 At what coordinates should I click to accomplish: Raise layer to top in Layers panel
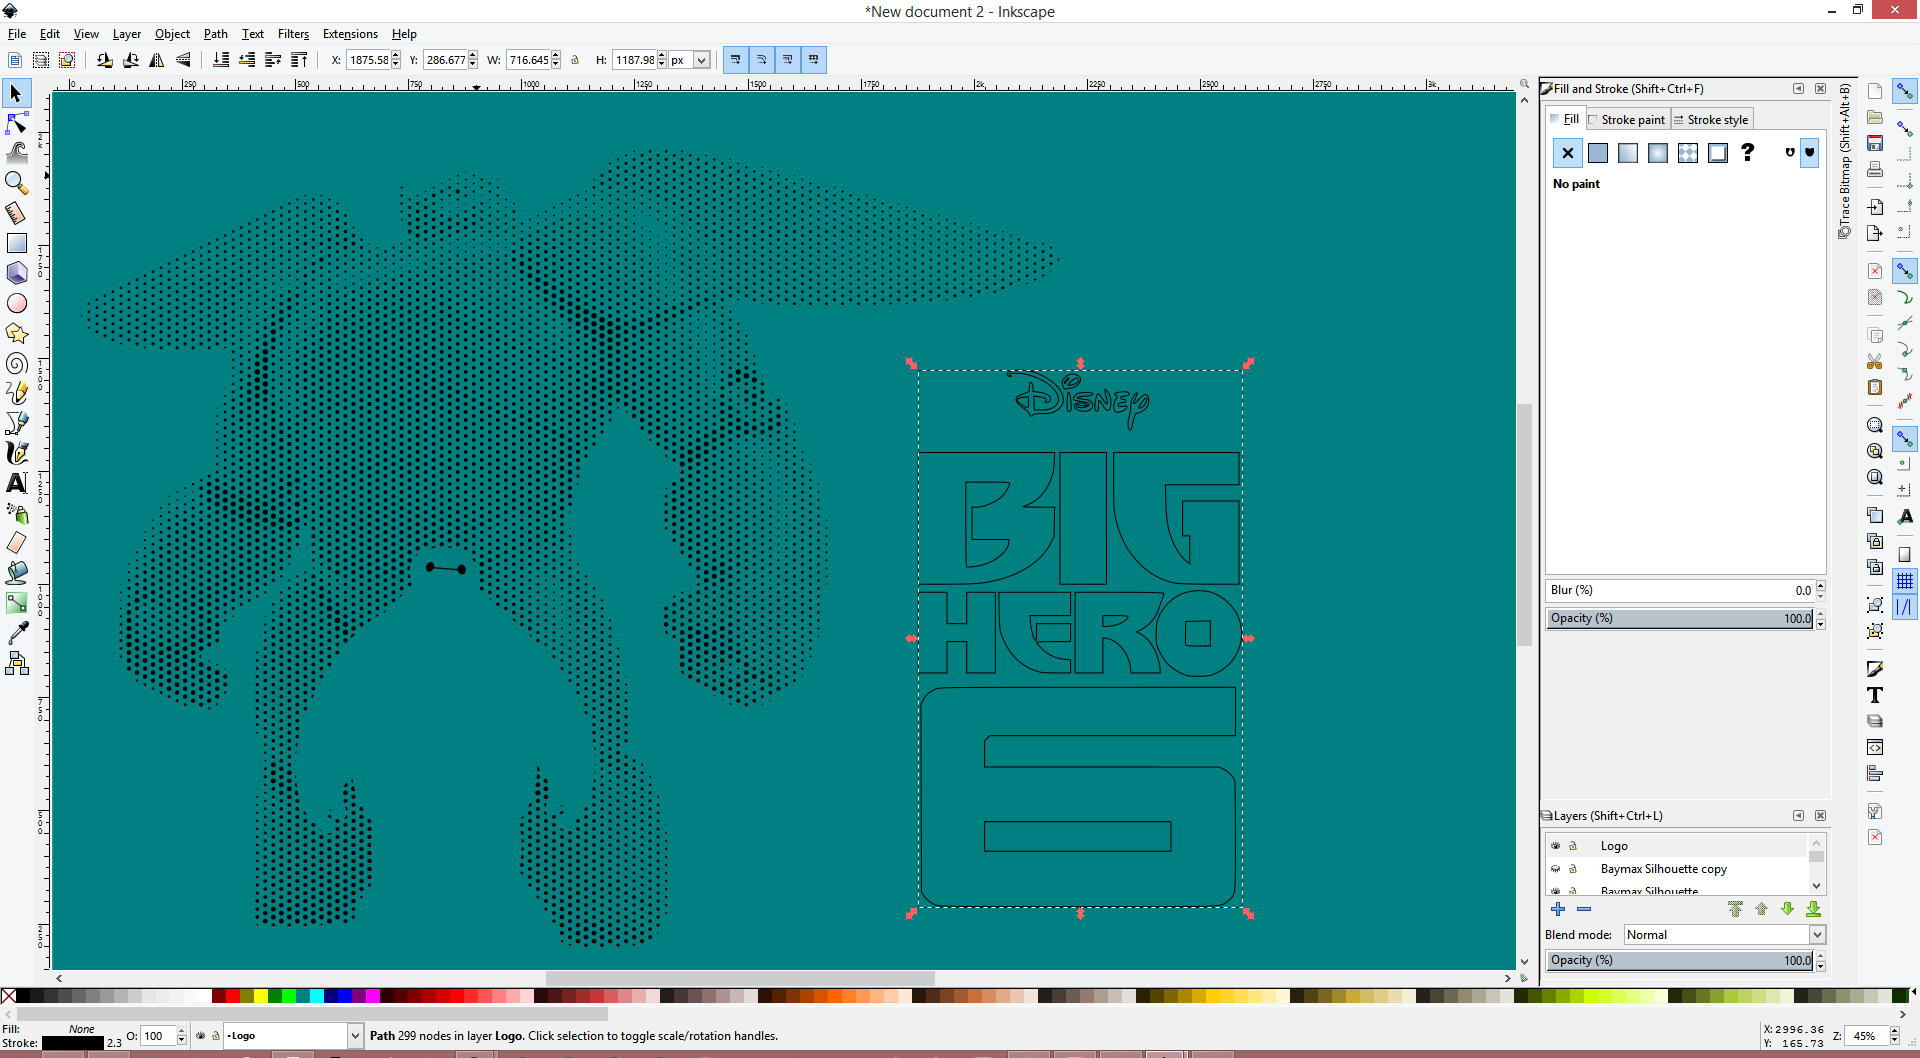(x=1735, y=909)
